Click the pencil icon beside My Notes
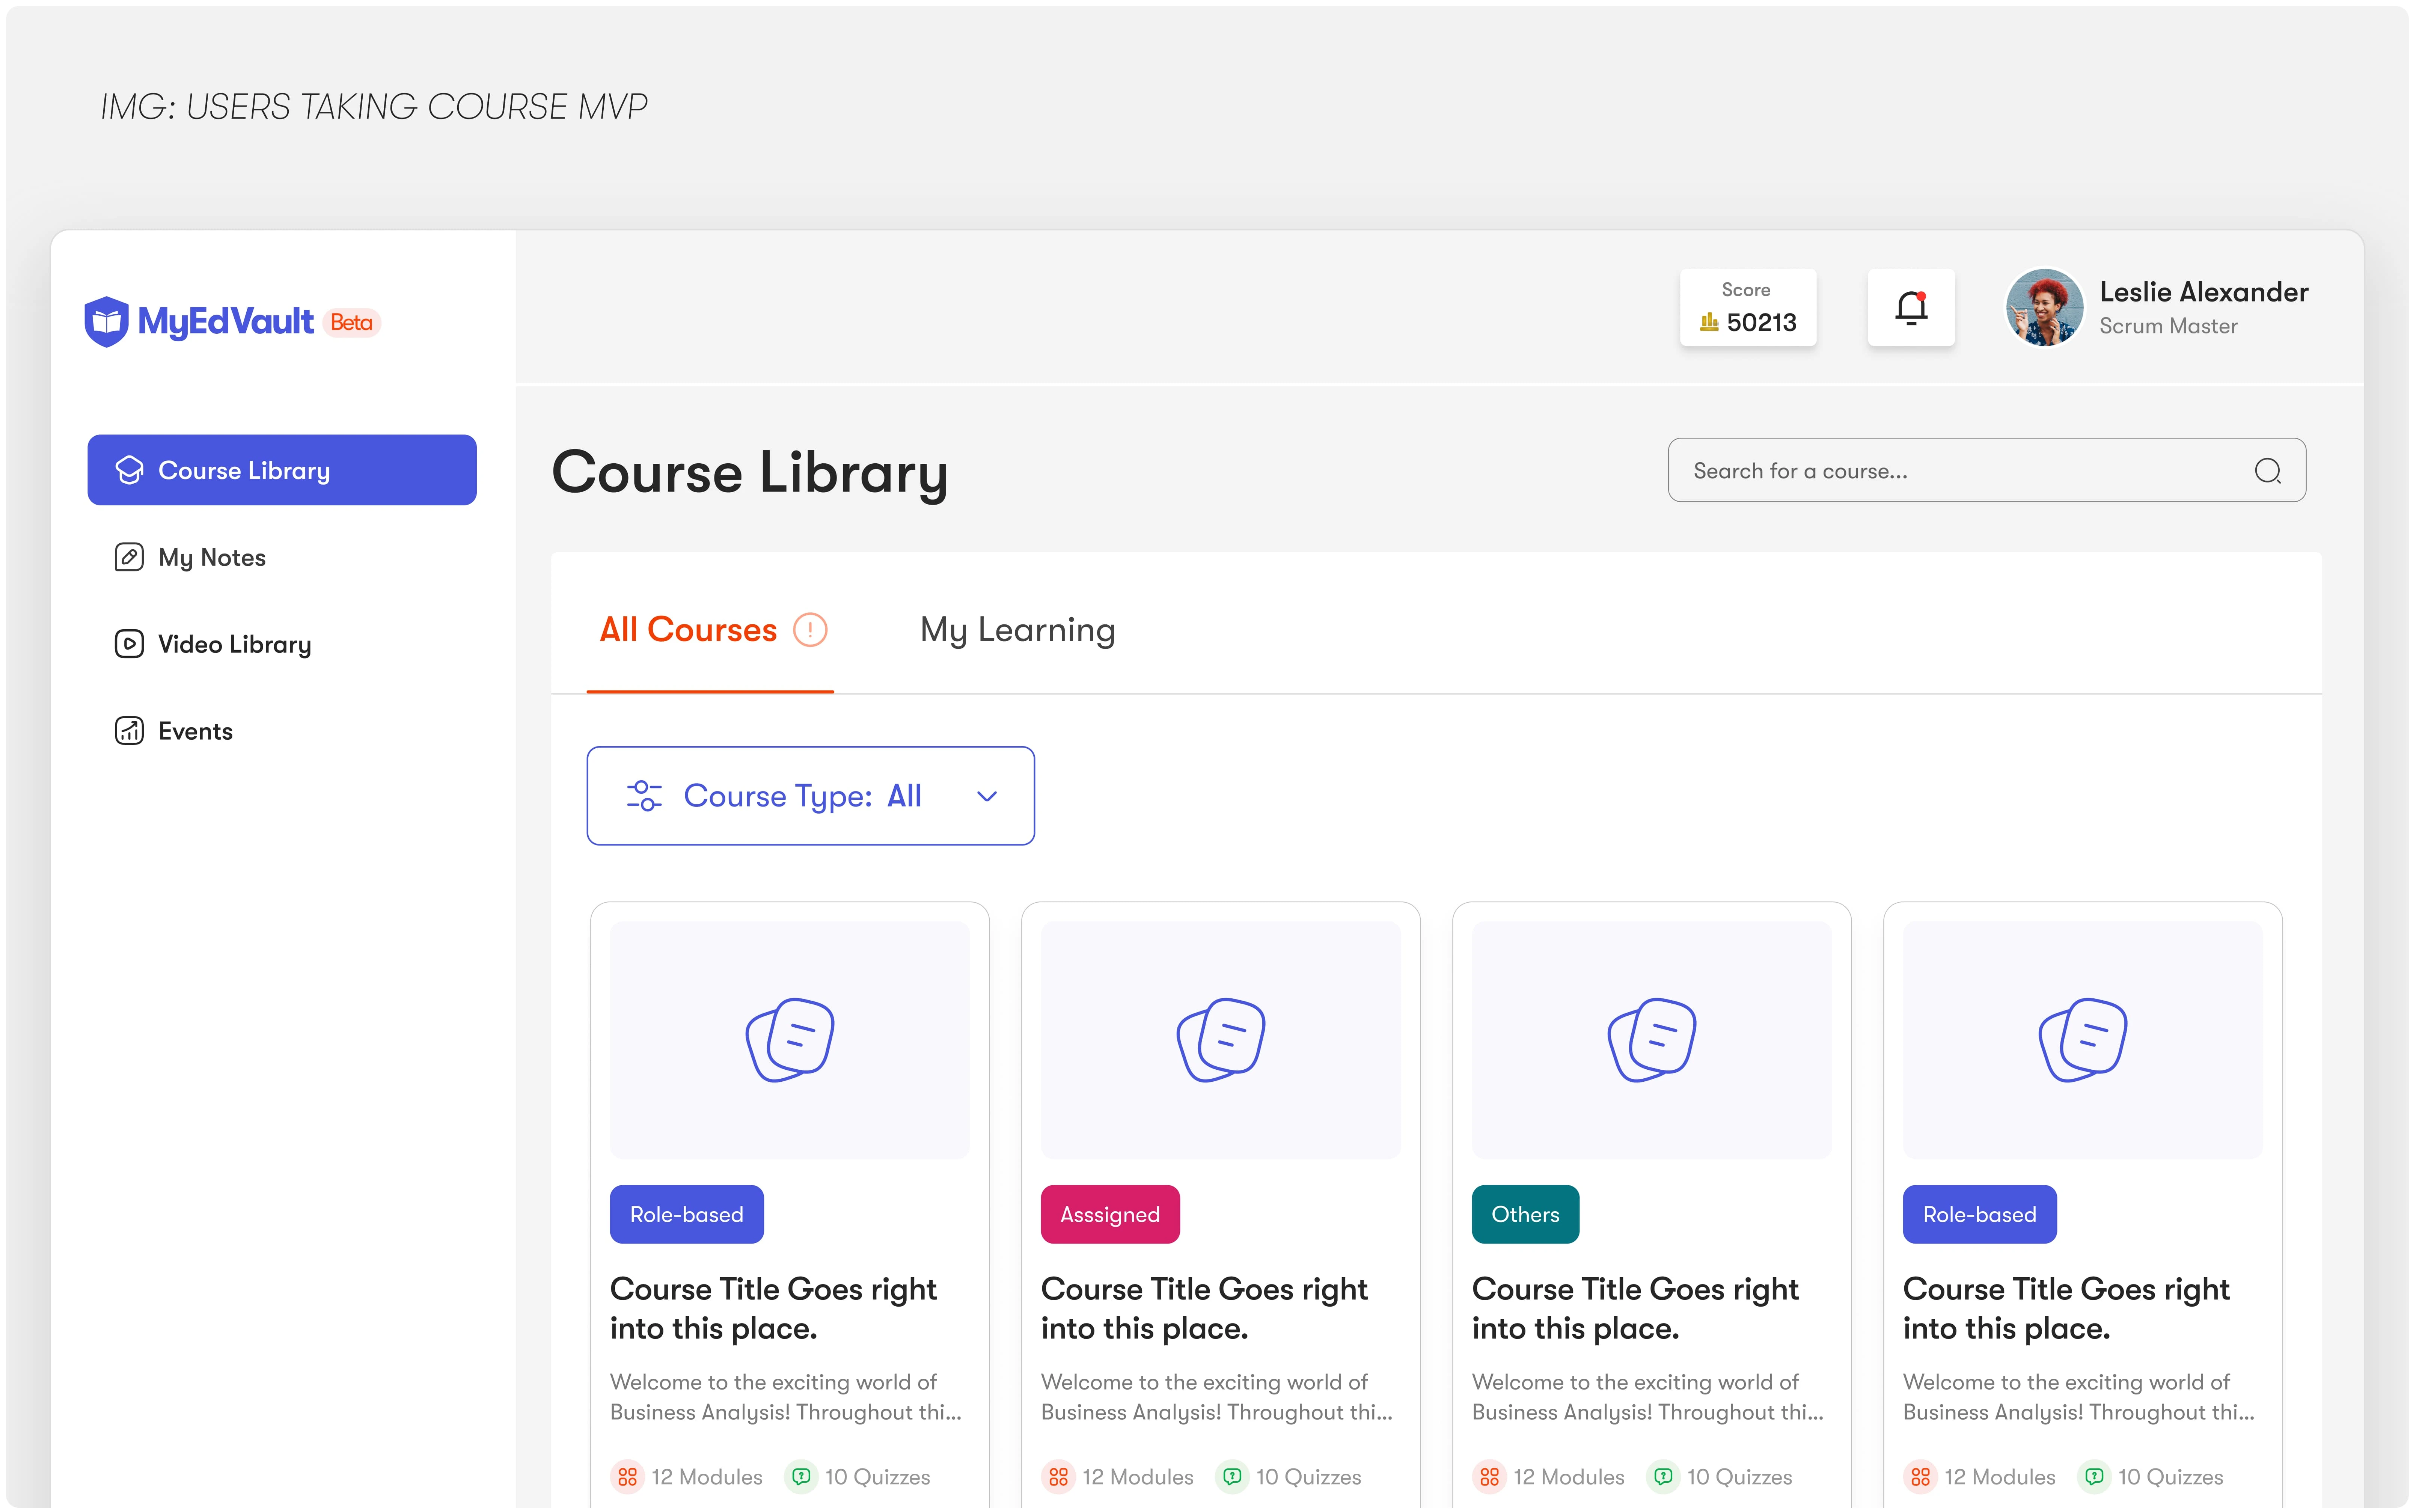The height and width of the screenshot is (1512, 2413). coord(129,557)
